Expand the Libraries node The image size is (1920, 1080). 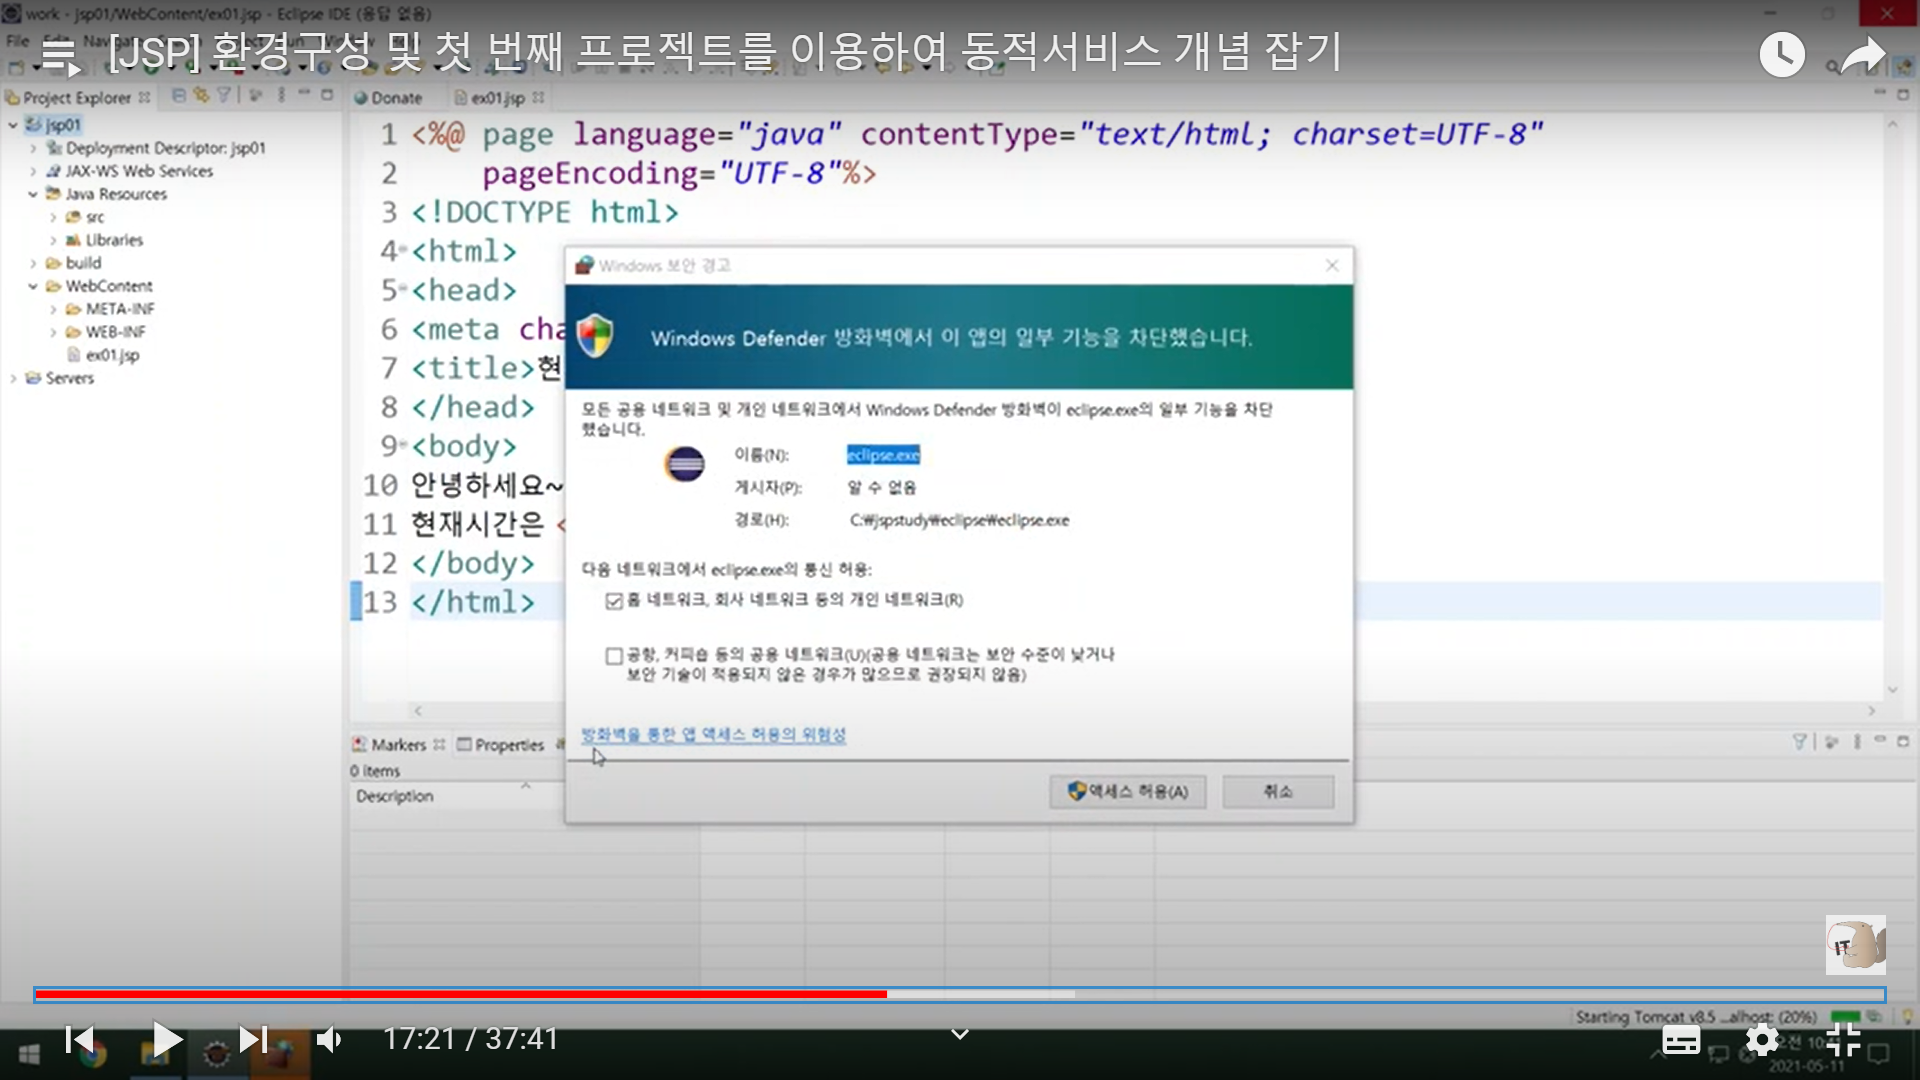click(x=53, y=240)
